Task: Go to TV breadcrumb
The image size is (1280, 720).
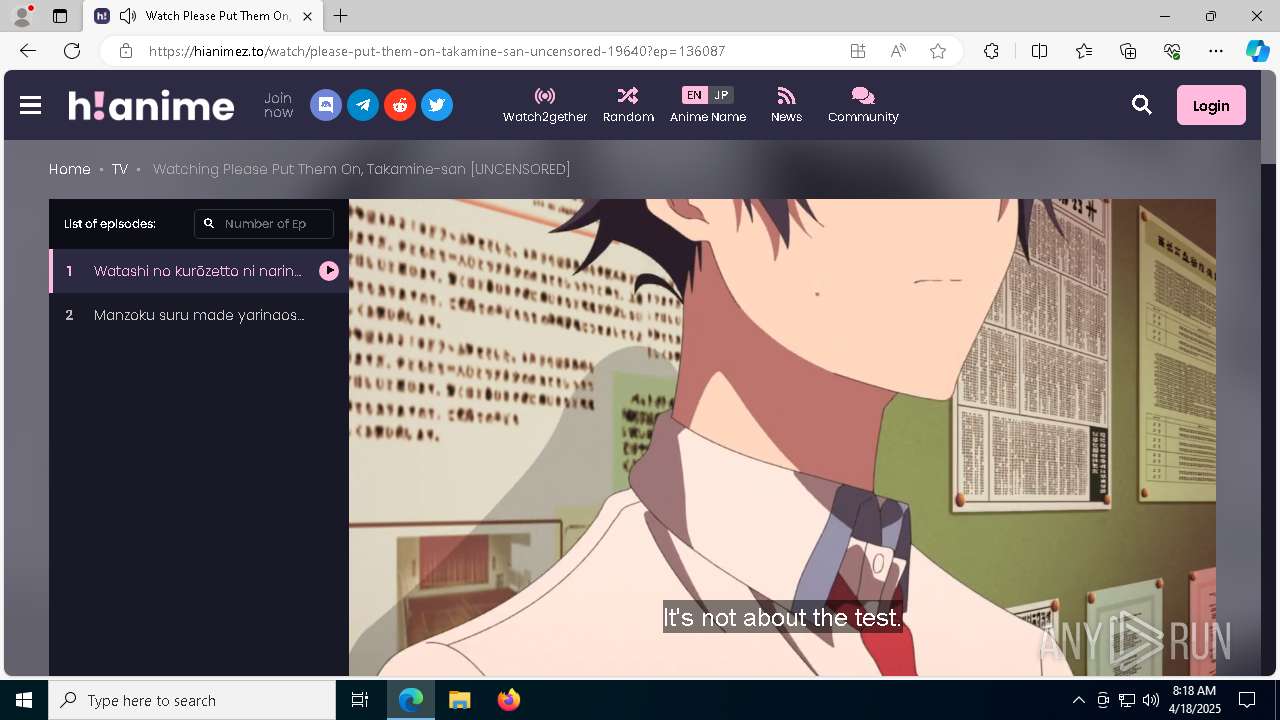Action: click(120, 169)
